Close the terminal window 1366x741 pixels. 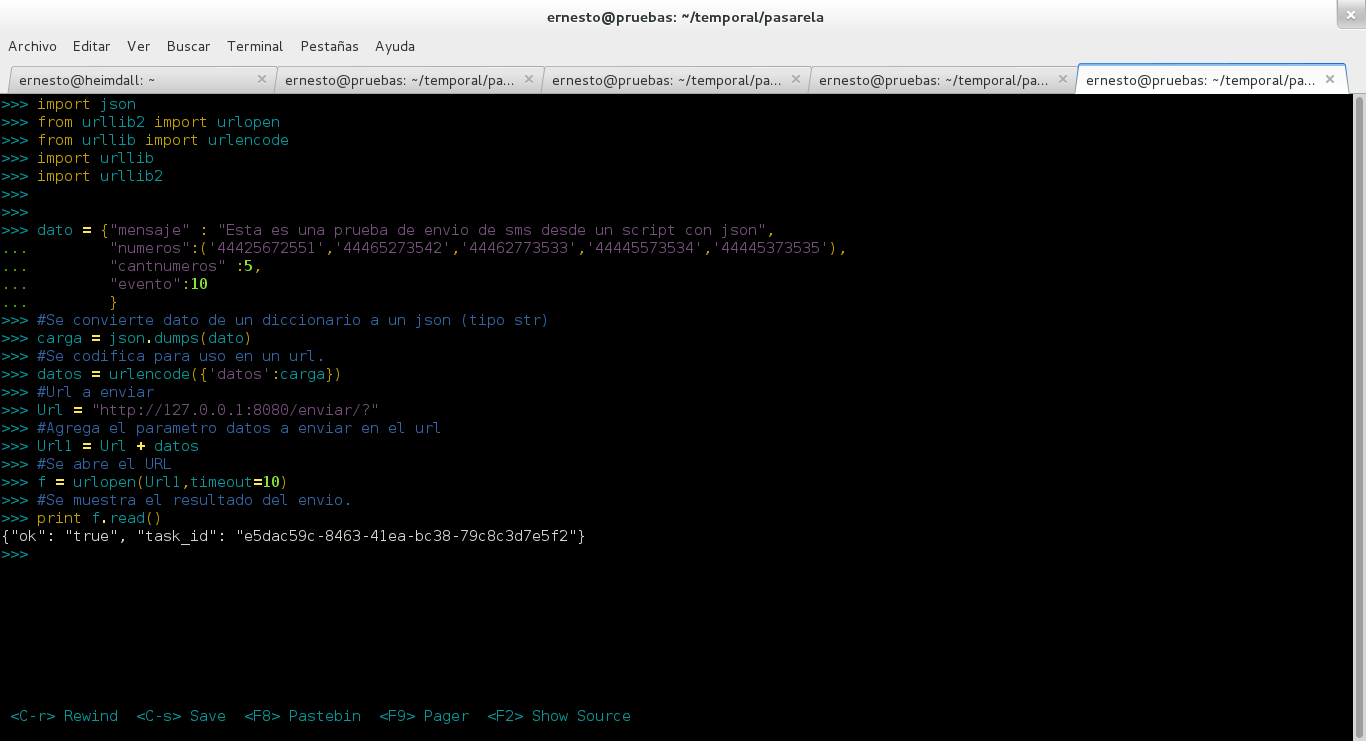click(1349, 15)
